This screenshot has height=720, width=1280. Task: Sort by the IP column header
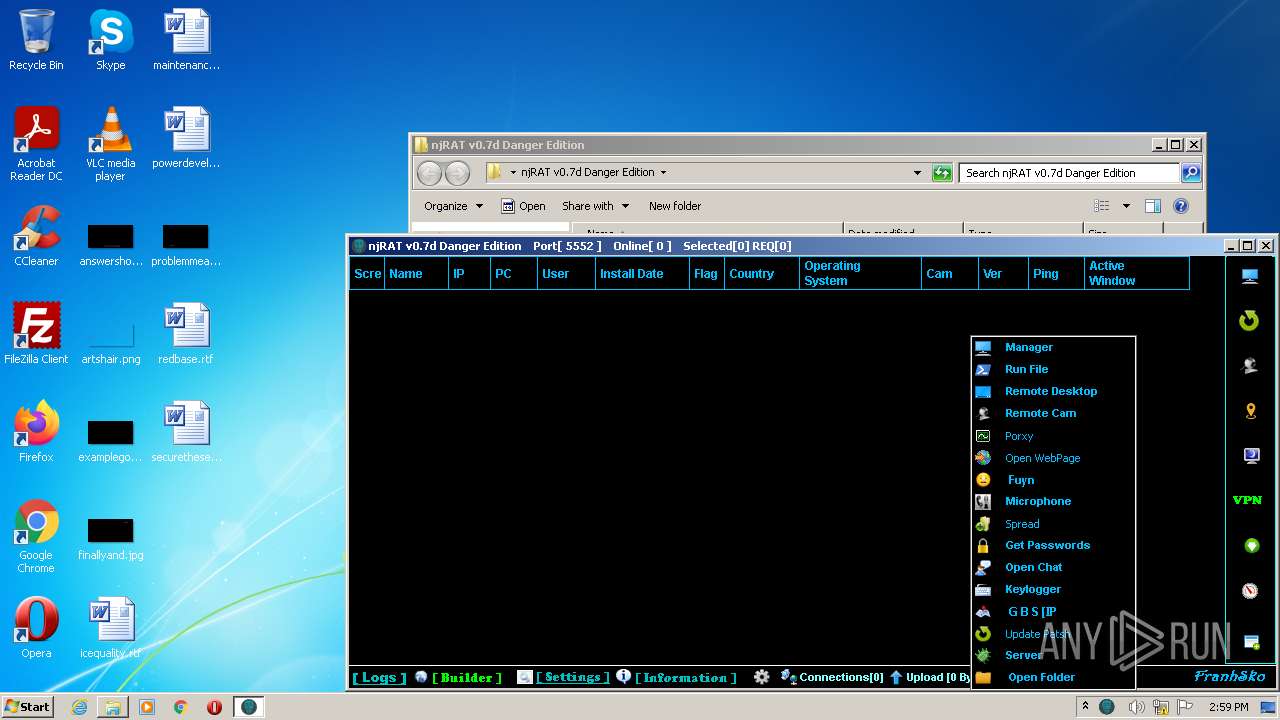(x=469, y=273)
